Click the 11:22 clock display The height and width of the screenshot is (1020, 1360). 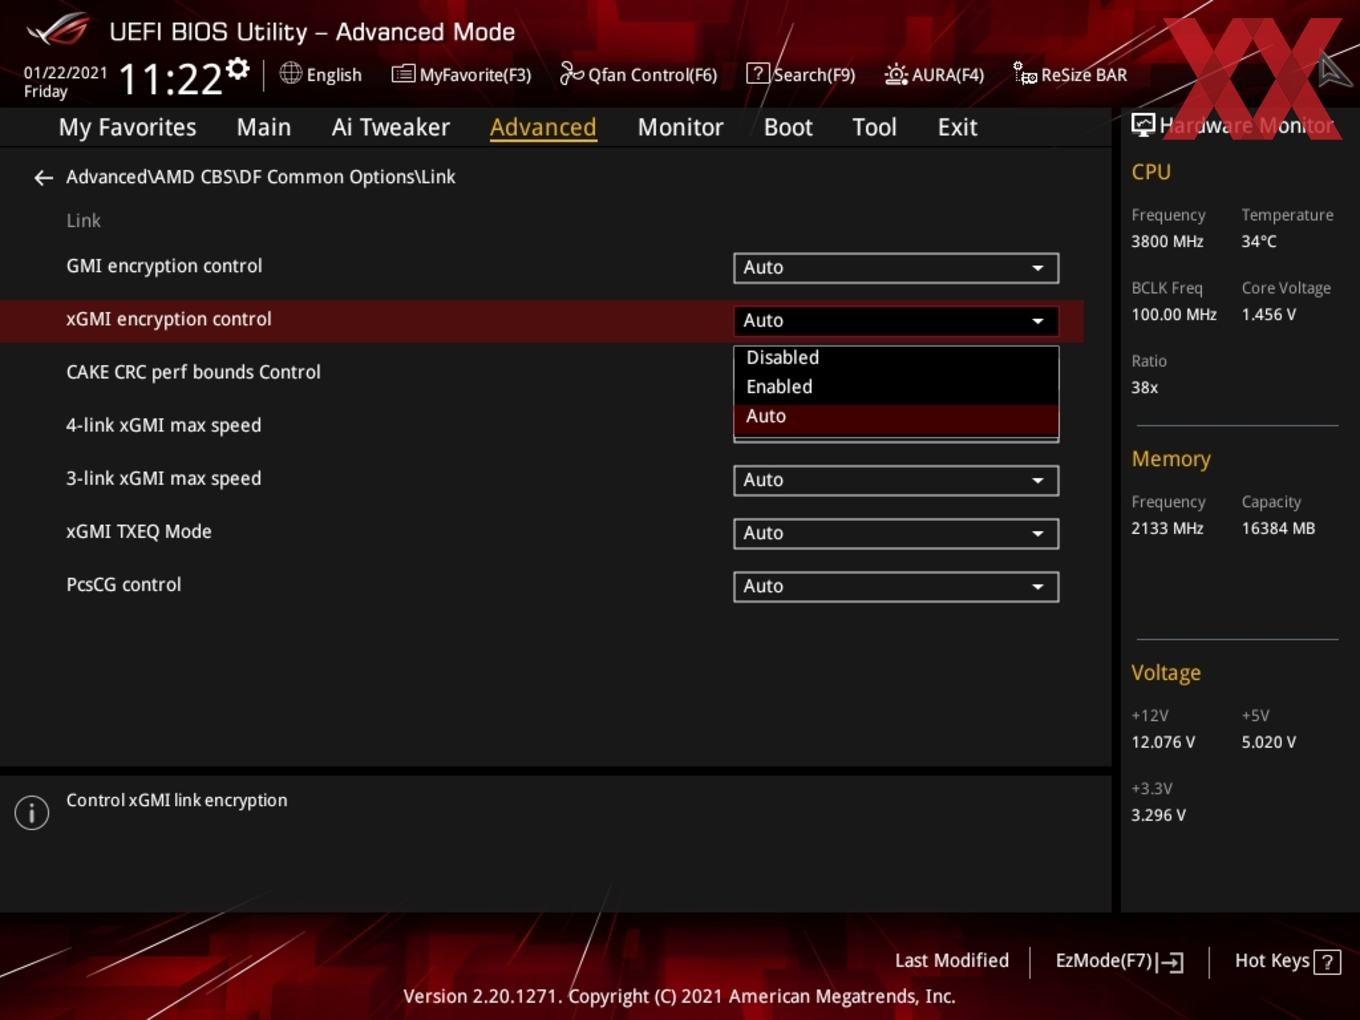(x=170, y=78)
